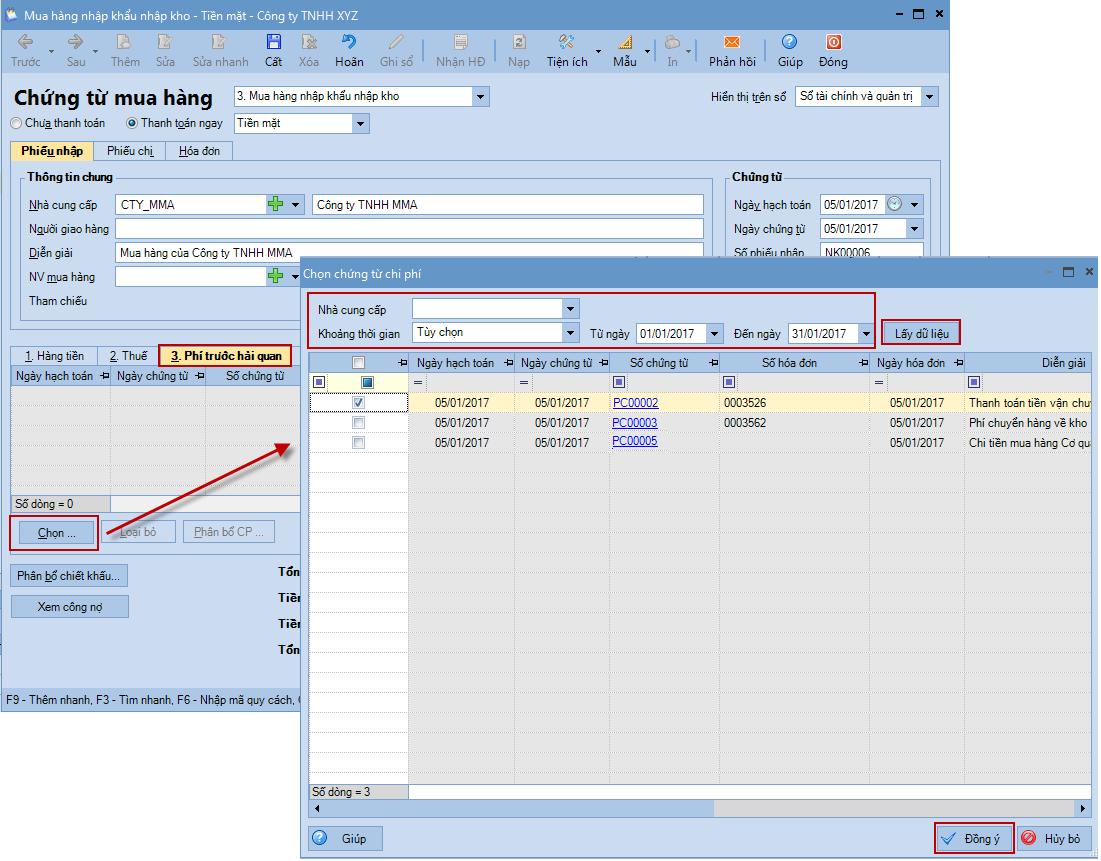Click the Người giao hàng input field
This screenshot has height=861, width=1101.
pyautogui.click(x=410, y=229)
